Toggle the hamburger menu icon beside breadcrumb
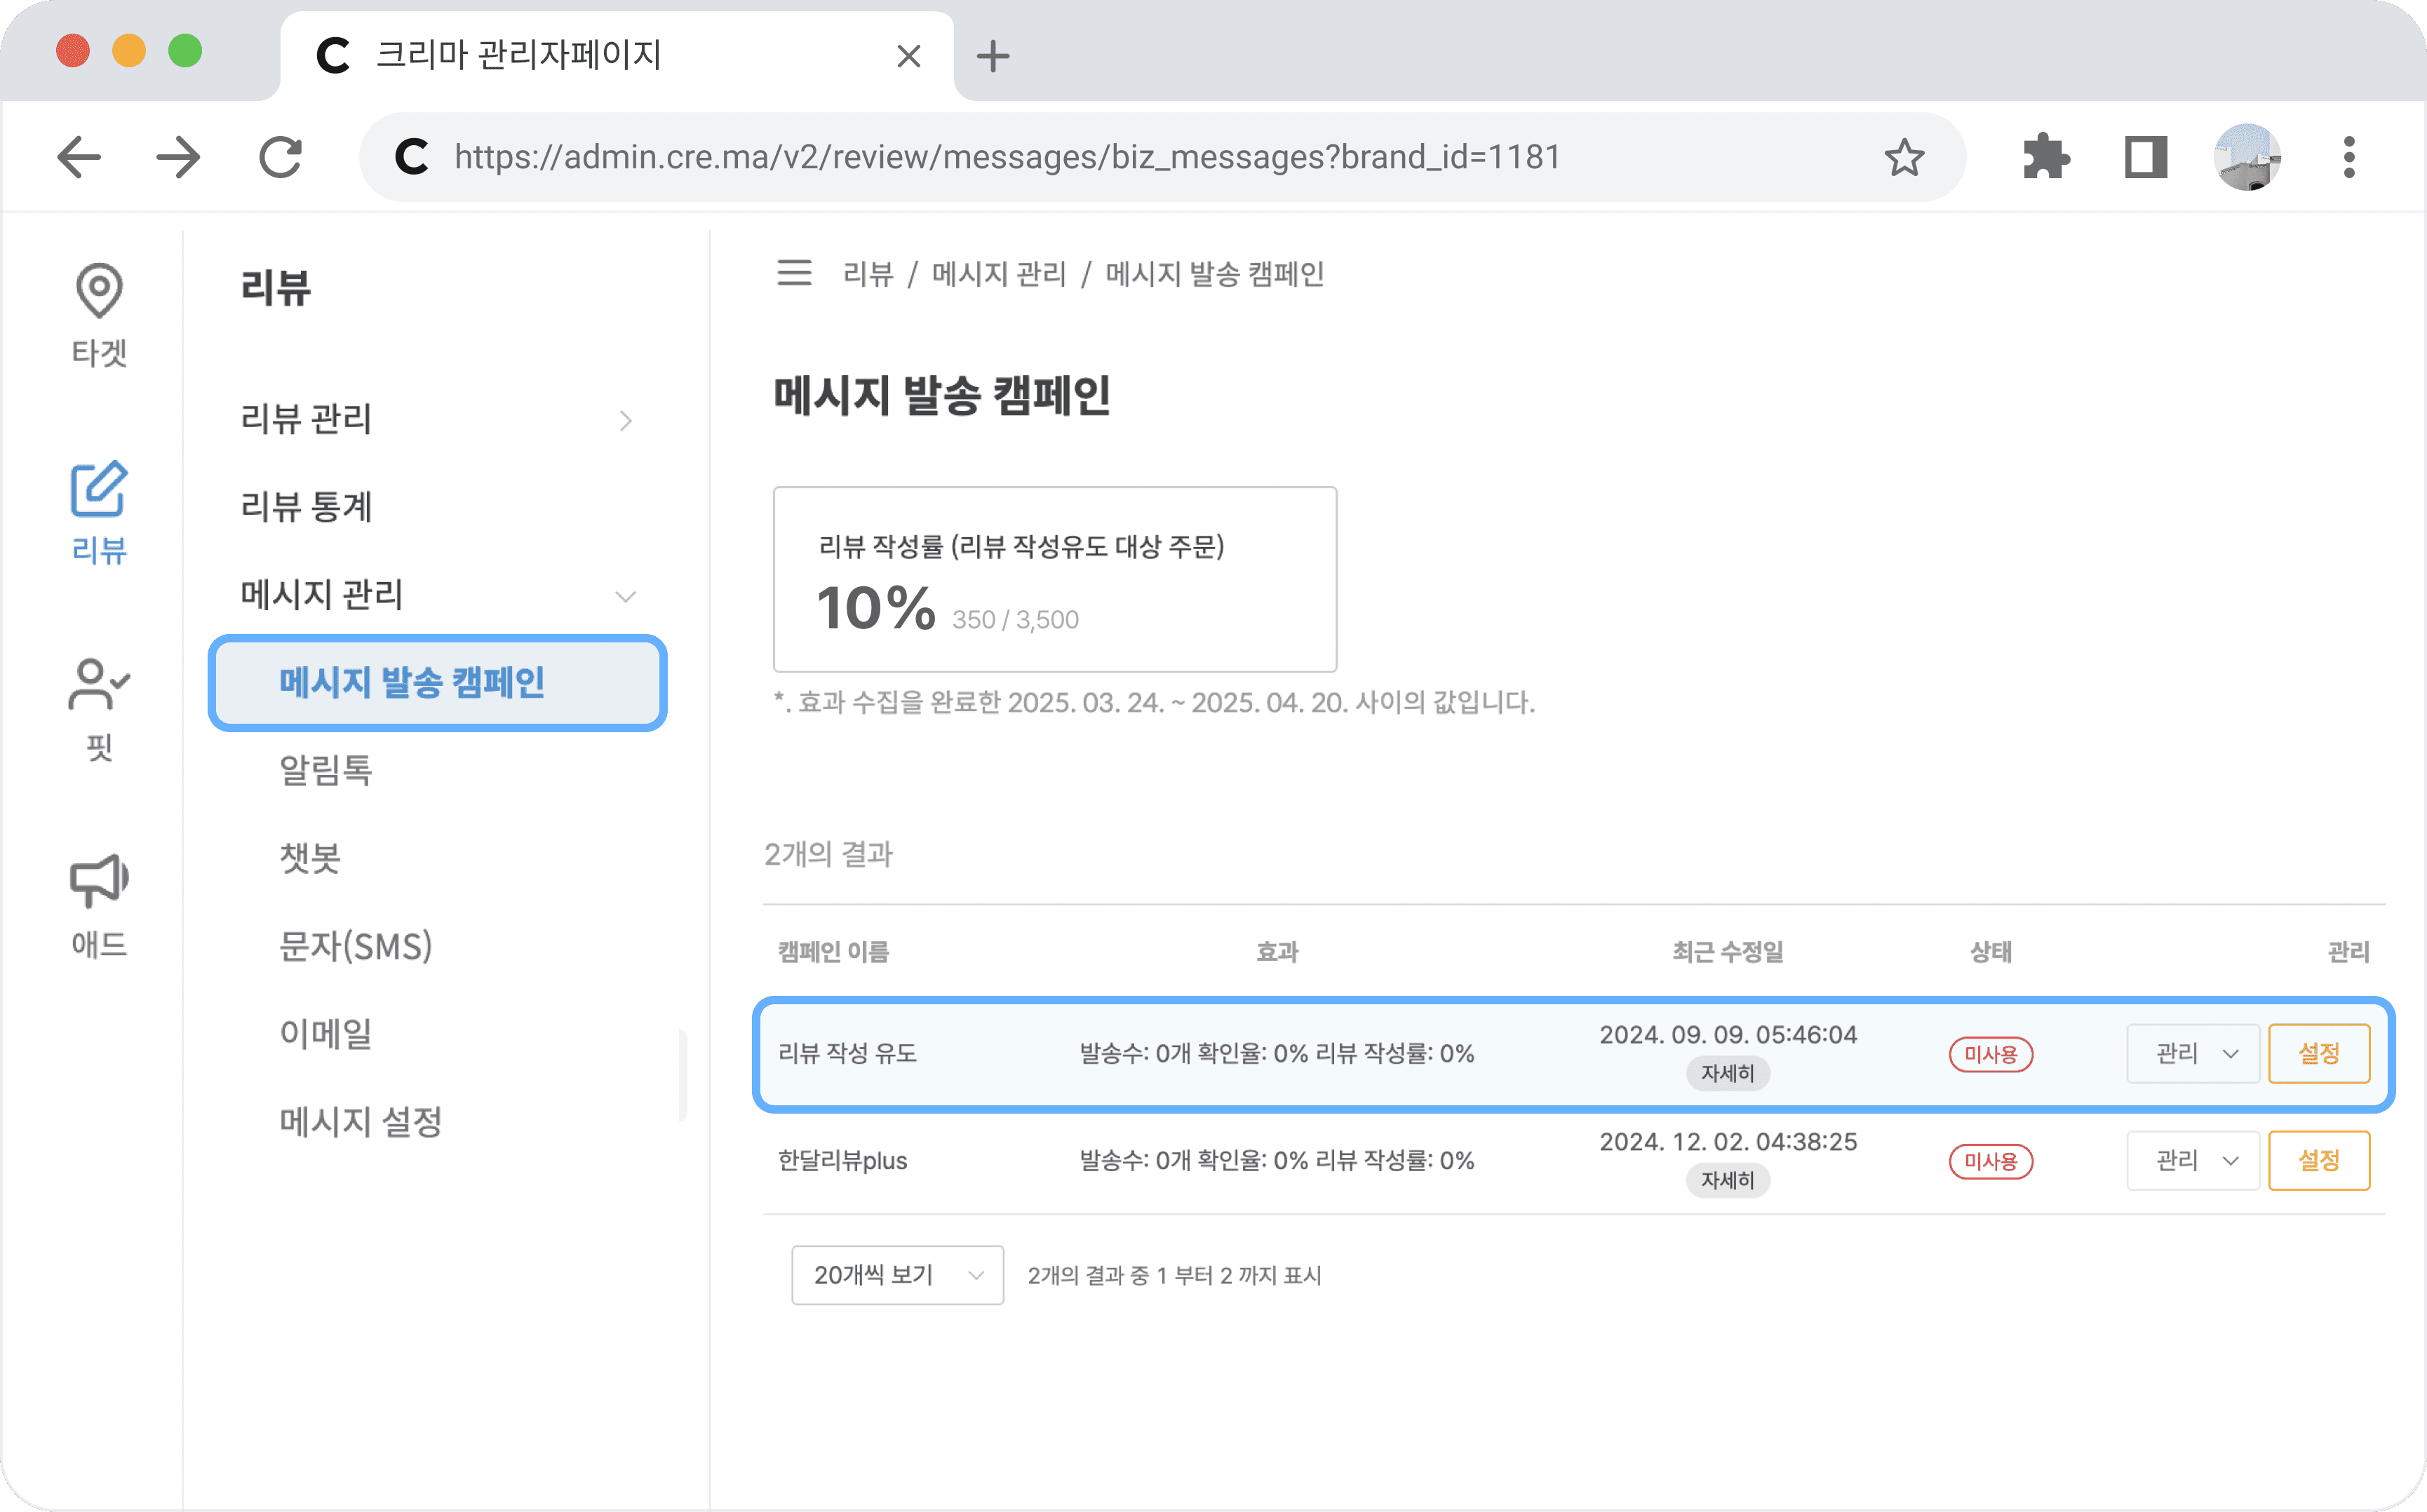Image resolution: width=2427 pixels, height=1512 pixels. point(794,273)
